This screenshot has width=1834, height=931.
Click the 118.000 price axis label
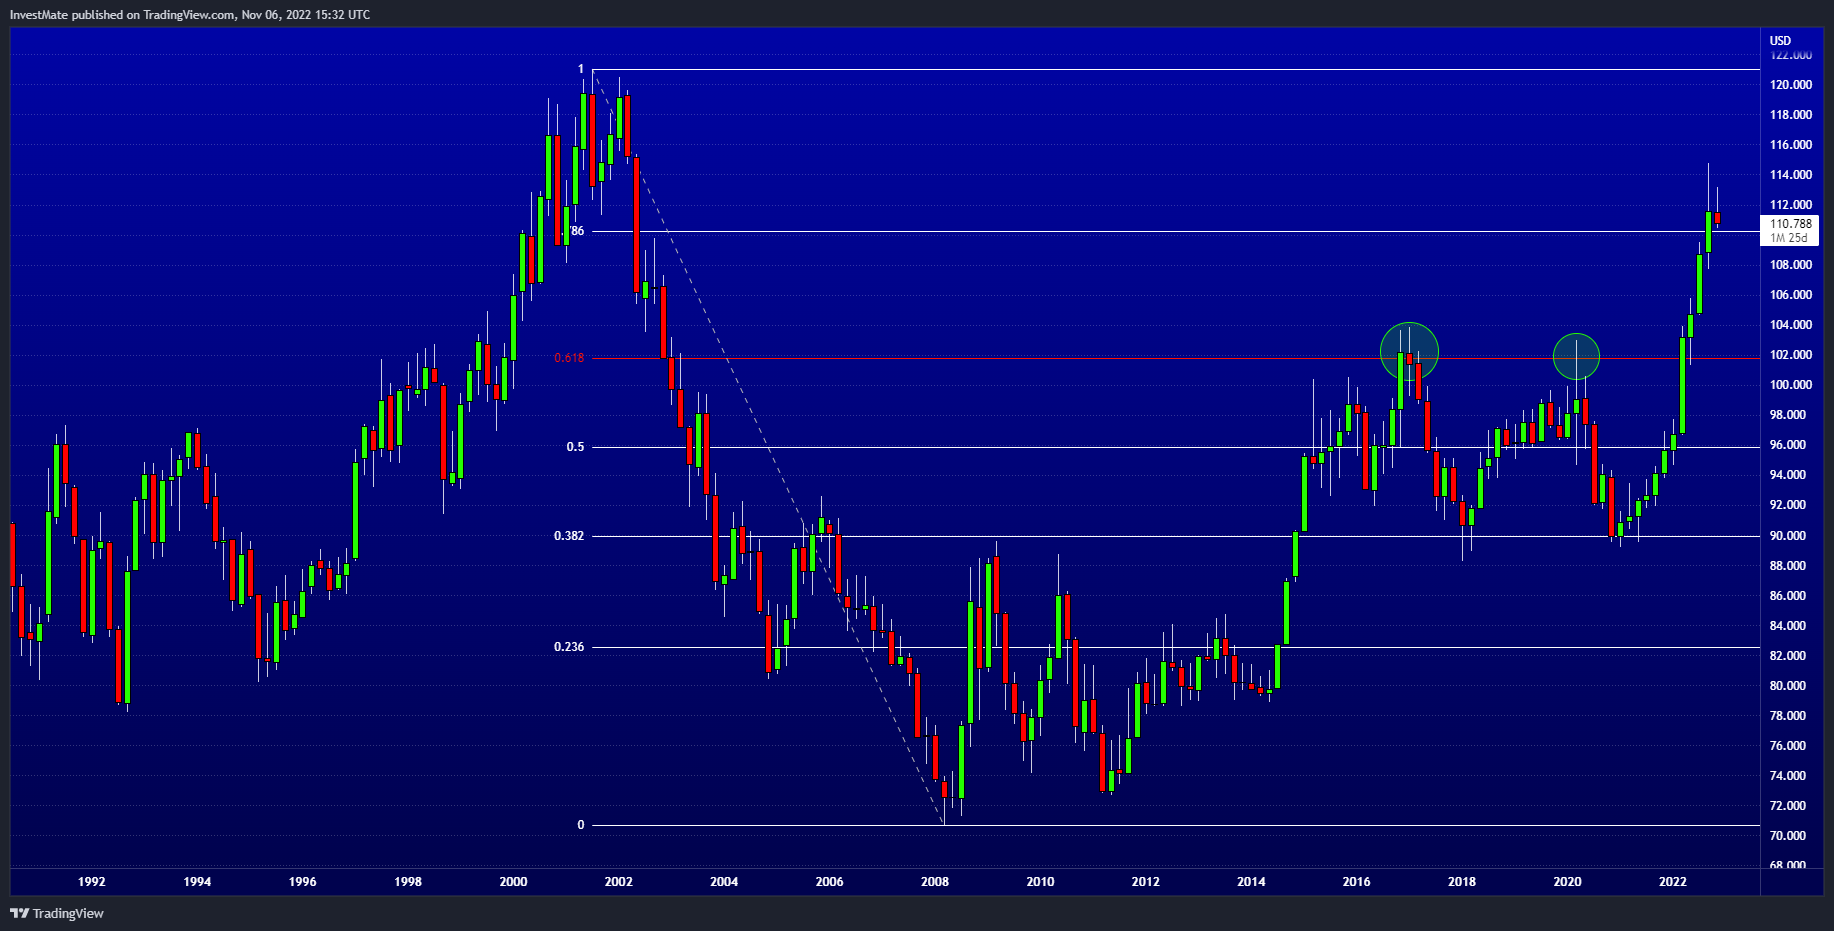pyautogui.click(x=1790, y=115)
